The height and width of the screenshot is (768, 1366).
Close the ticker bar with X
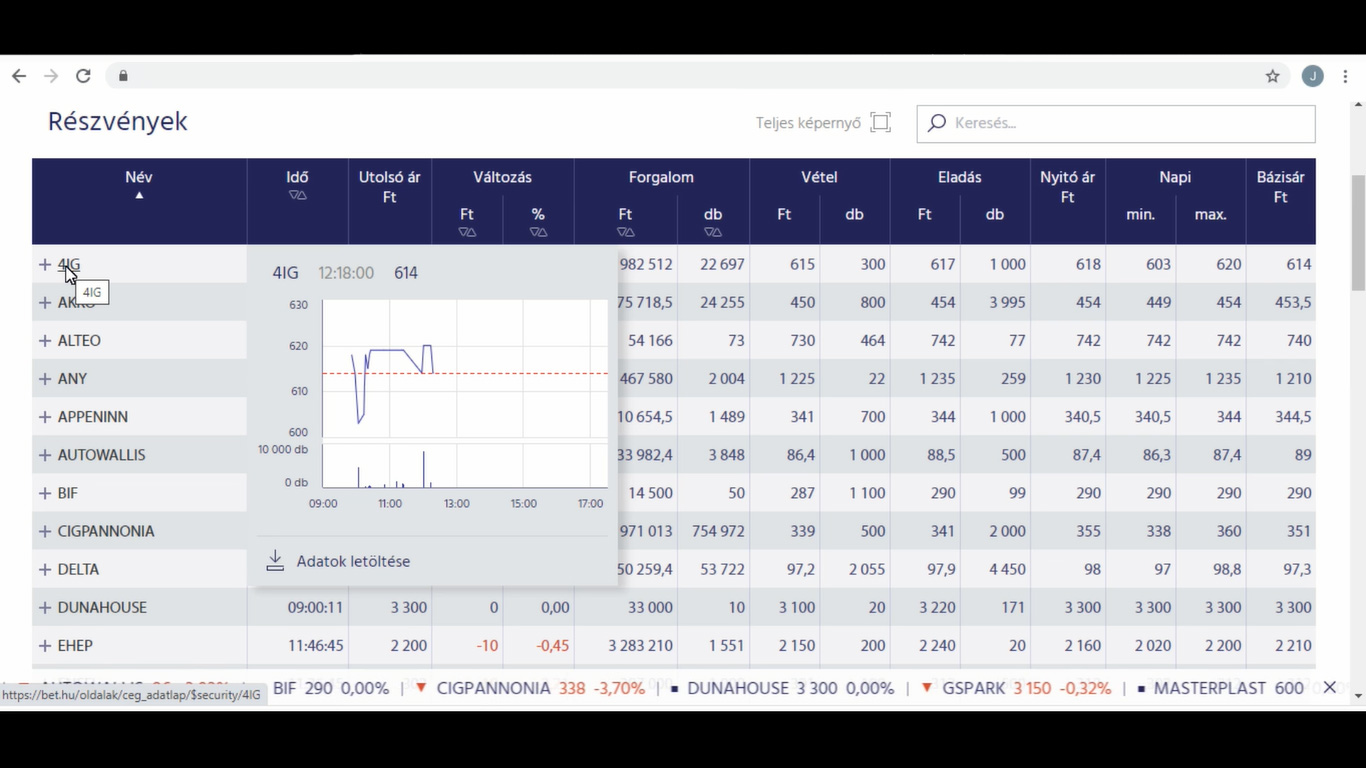click(x=1329, y=687)
